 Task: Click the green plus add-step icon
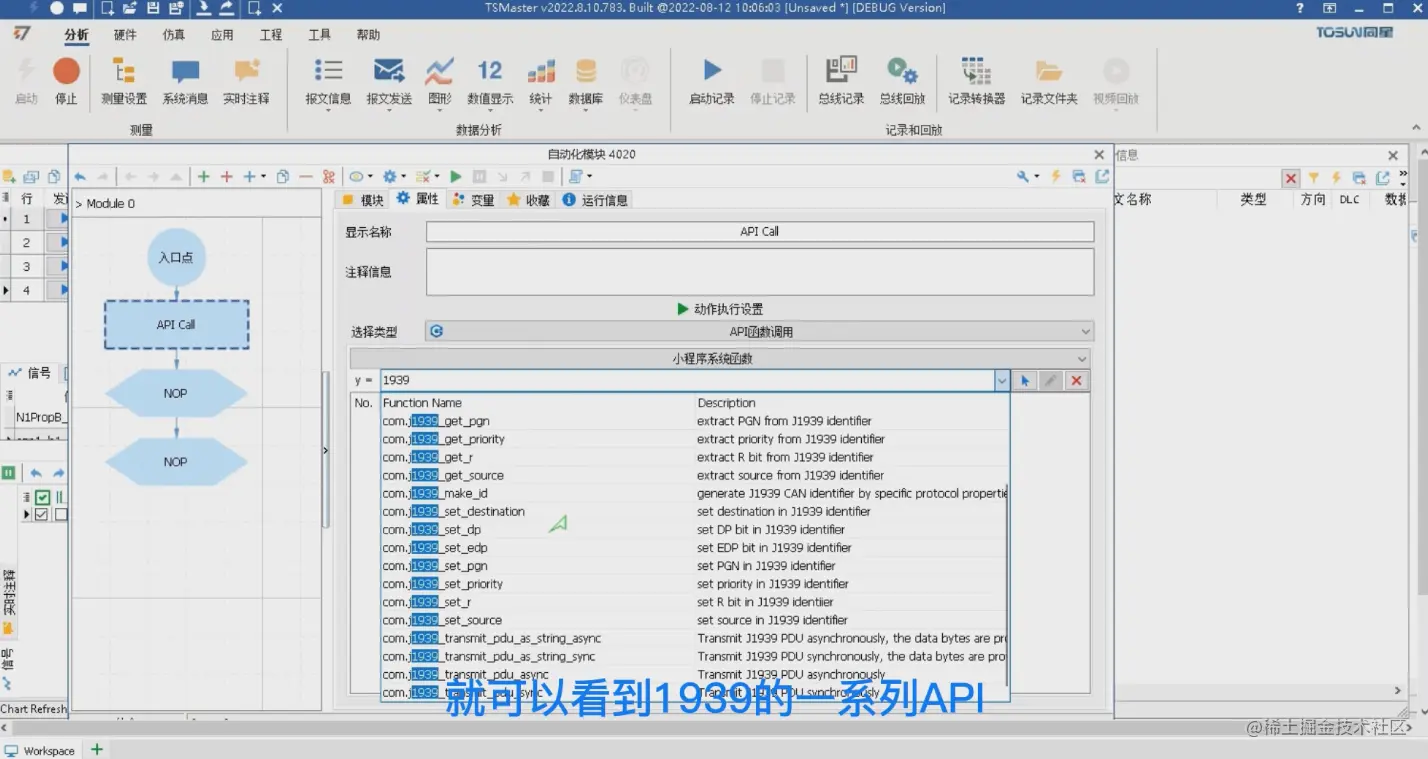(x=203, y=176)
